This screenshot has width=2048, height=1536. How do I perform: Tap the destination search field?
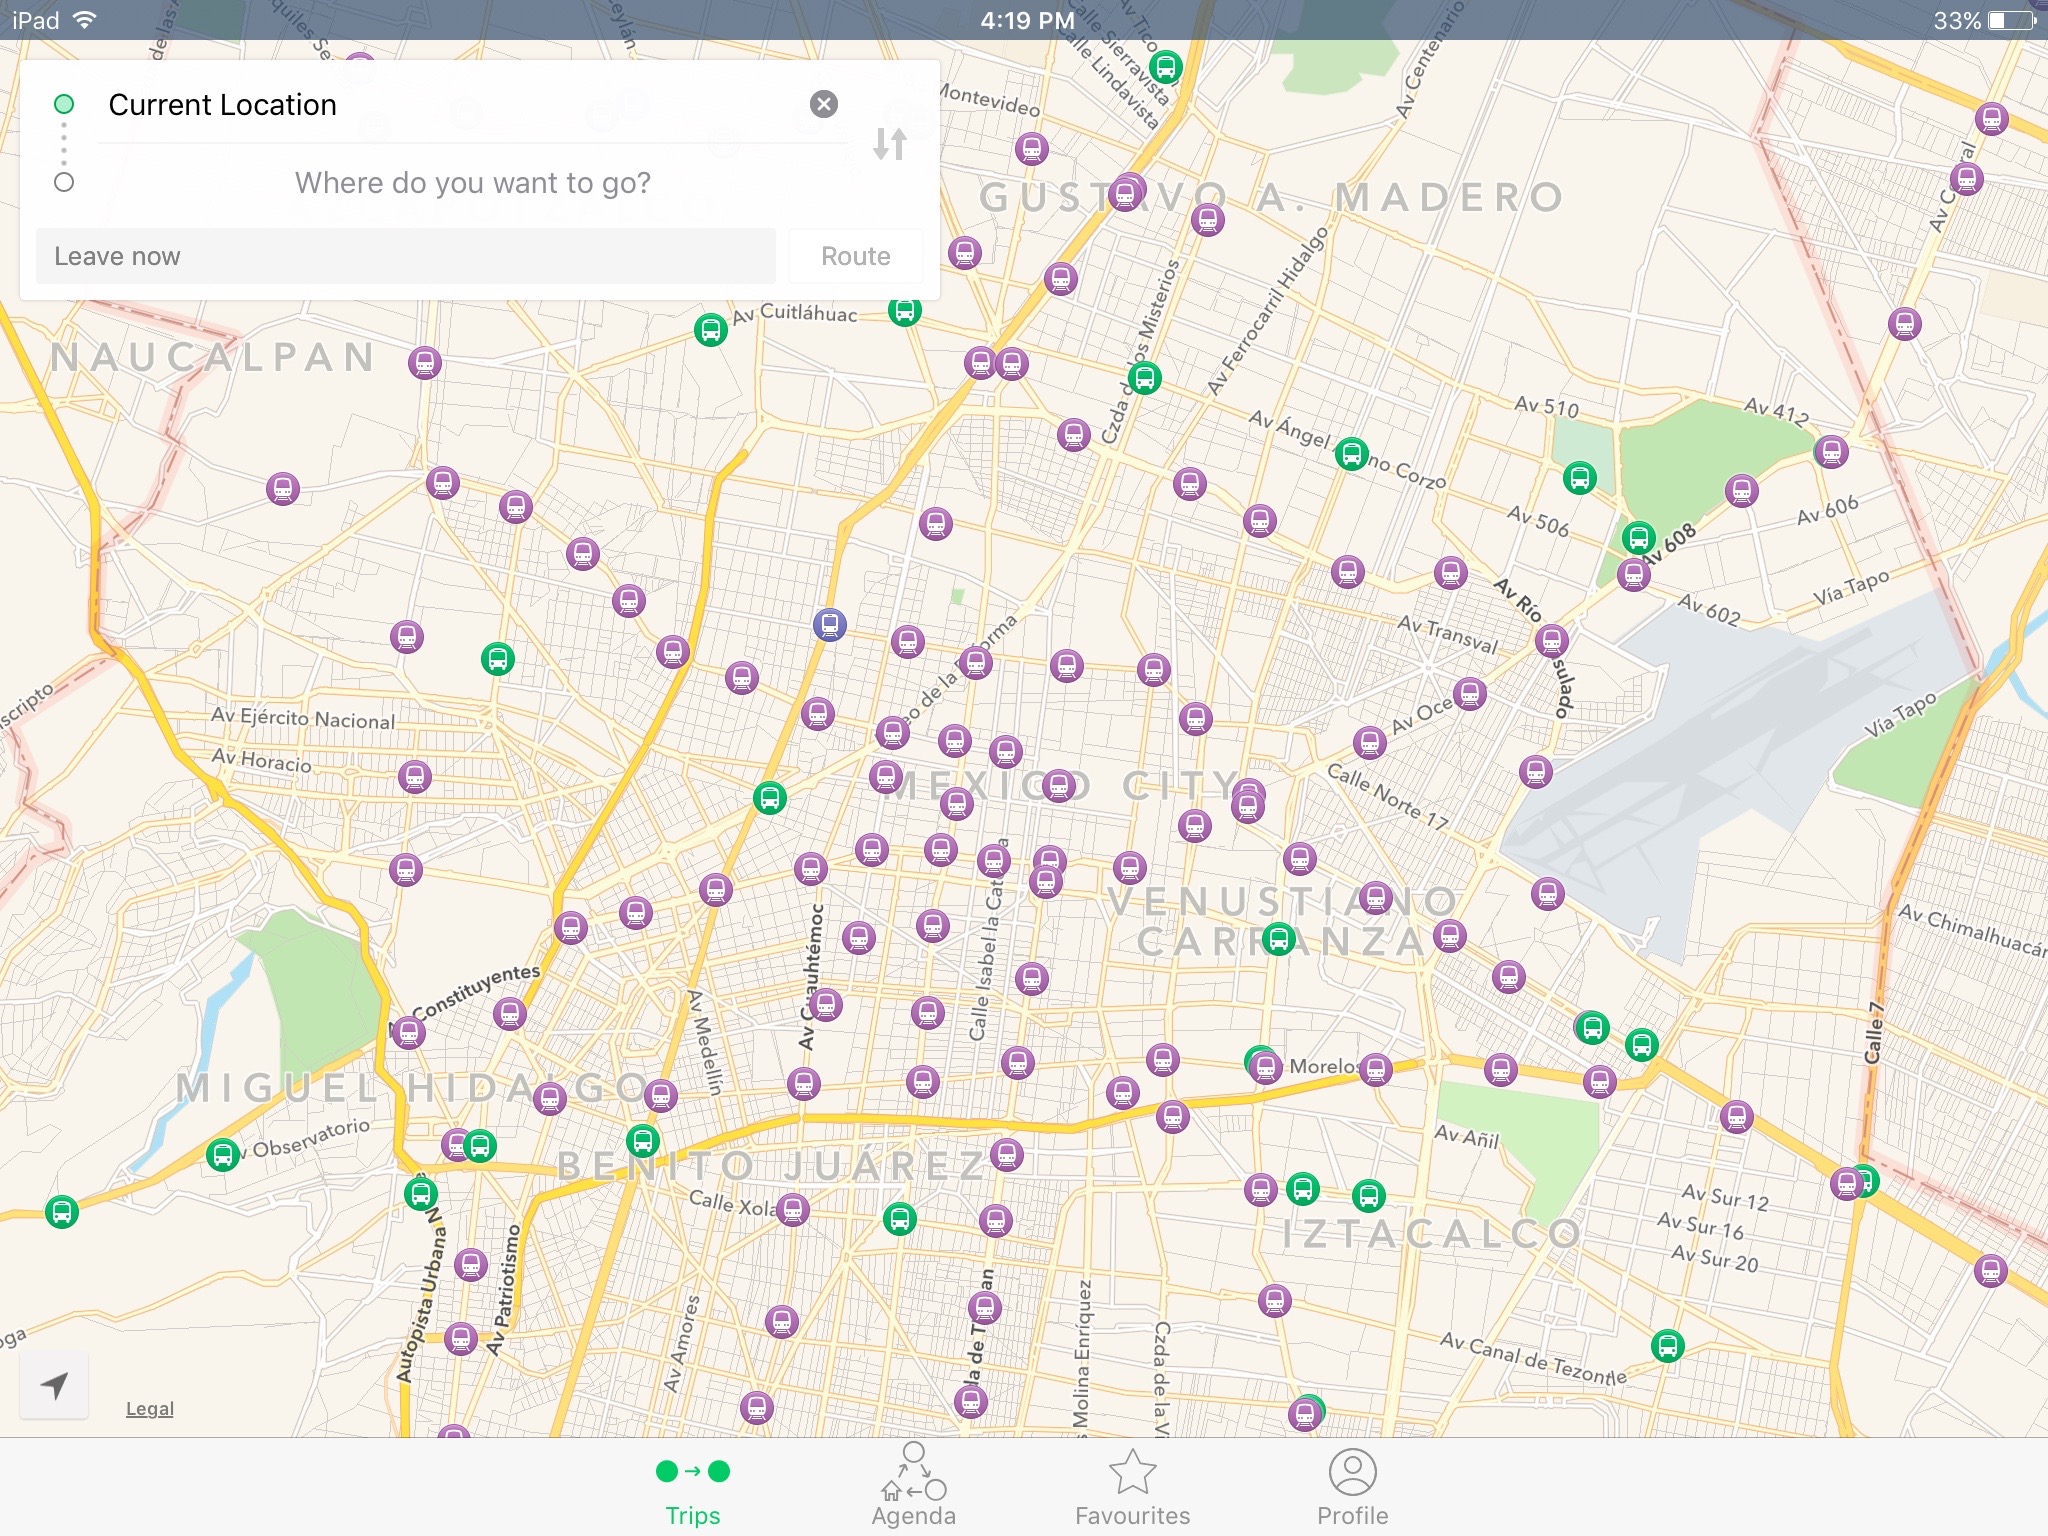[472, 183]
